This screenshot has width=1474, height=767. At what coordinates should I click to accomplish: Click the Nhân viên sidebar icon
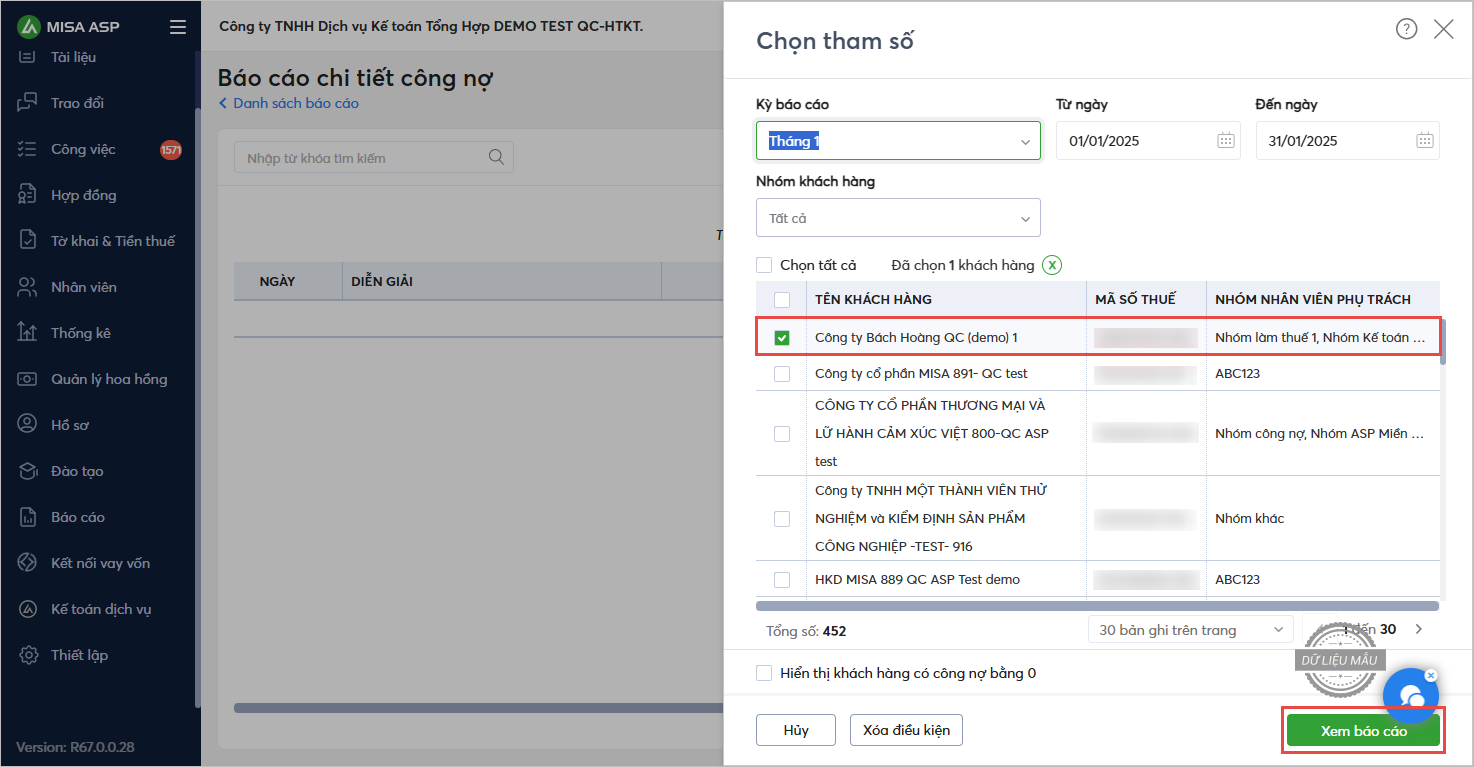27,287
